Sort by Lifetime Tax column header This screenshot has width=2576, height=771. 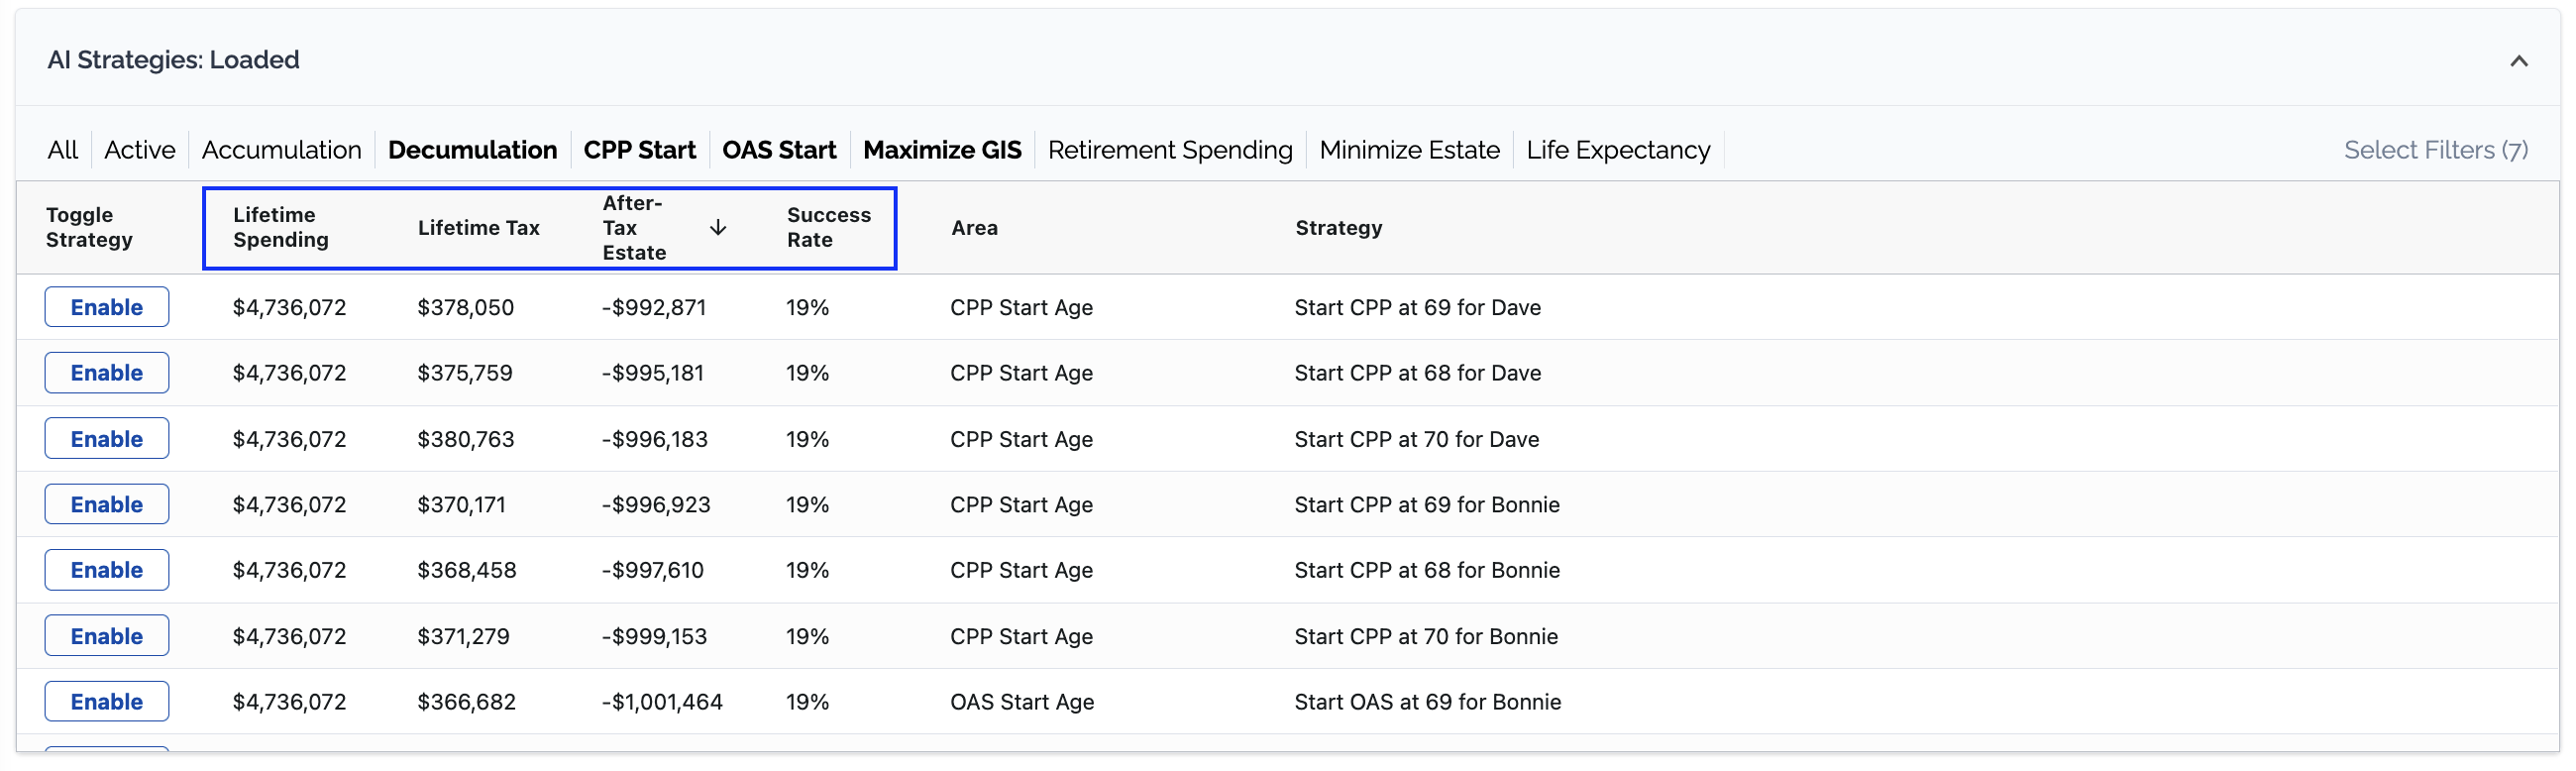(x=478, y=228)
